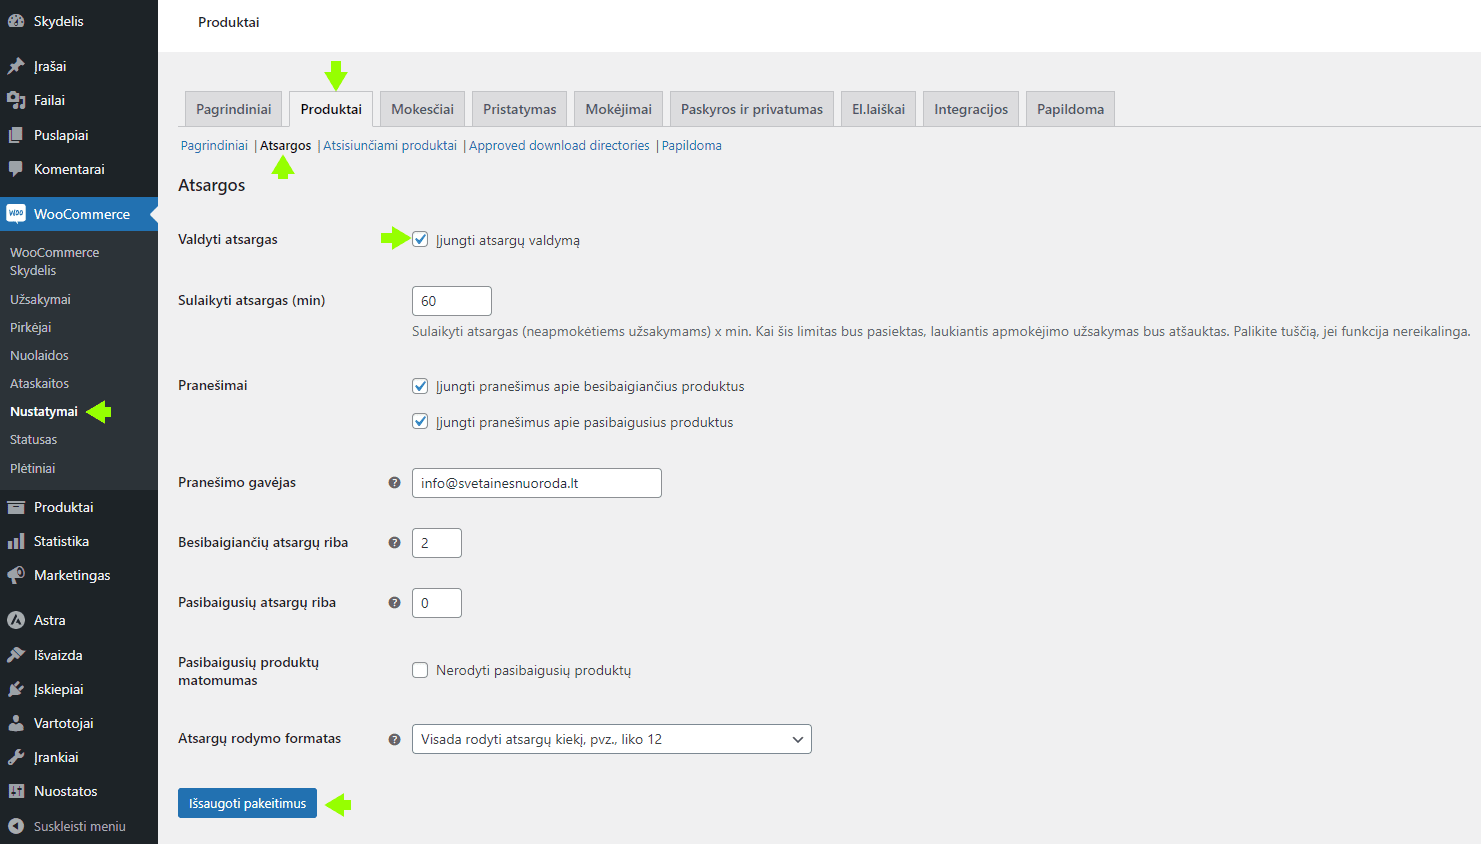This screenshot has width=1481, height=844.
Task: Click the Sulaikyti atsargas minutes field
Action: 451,301
